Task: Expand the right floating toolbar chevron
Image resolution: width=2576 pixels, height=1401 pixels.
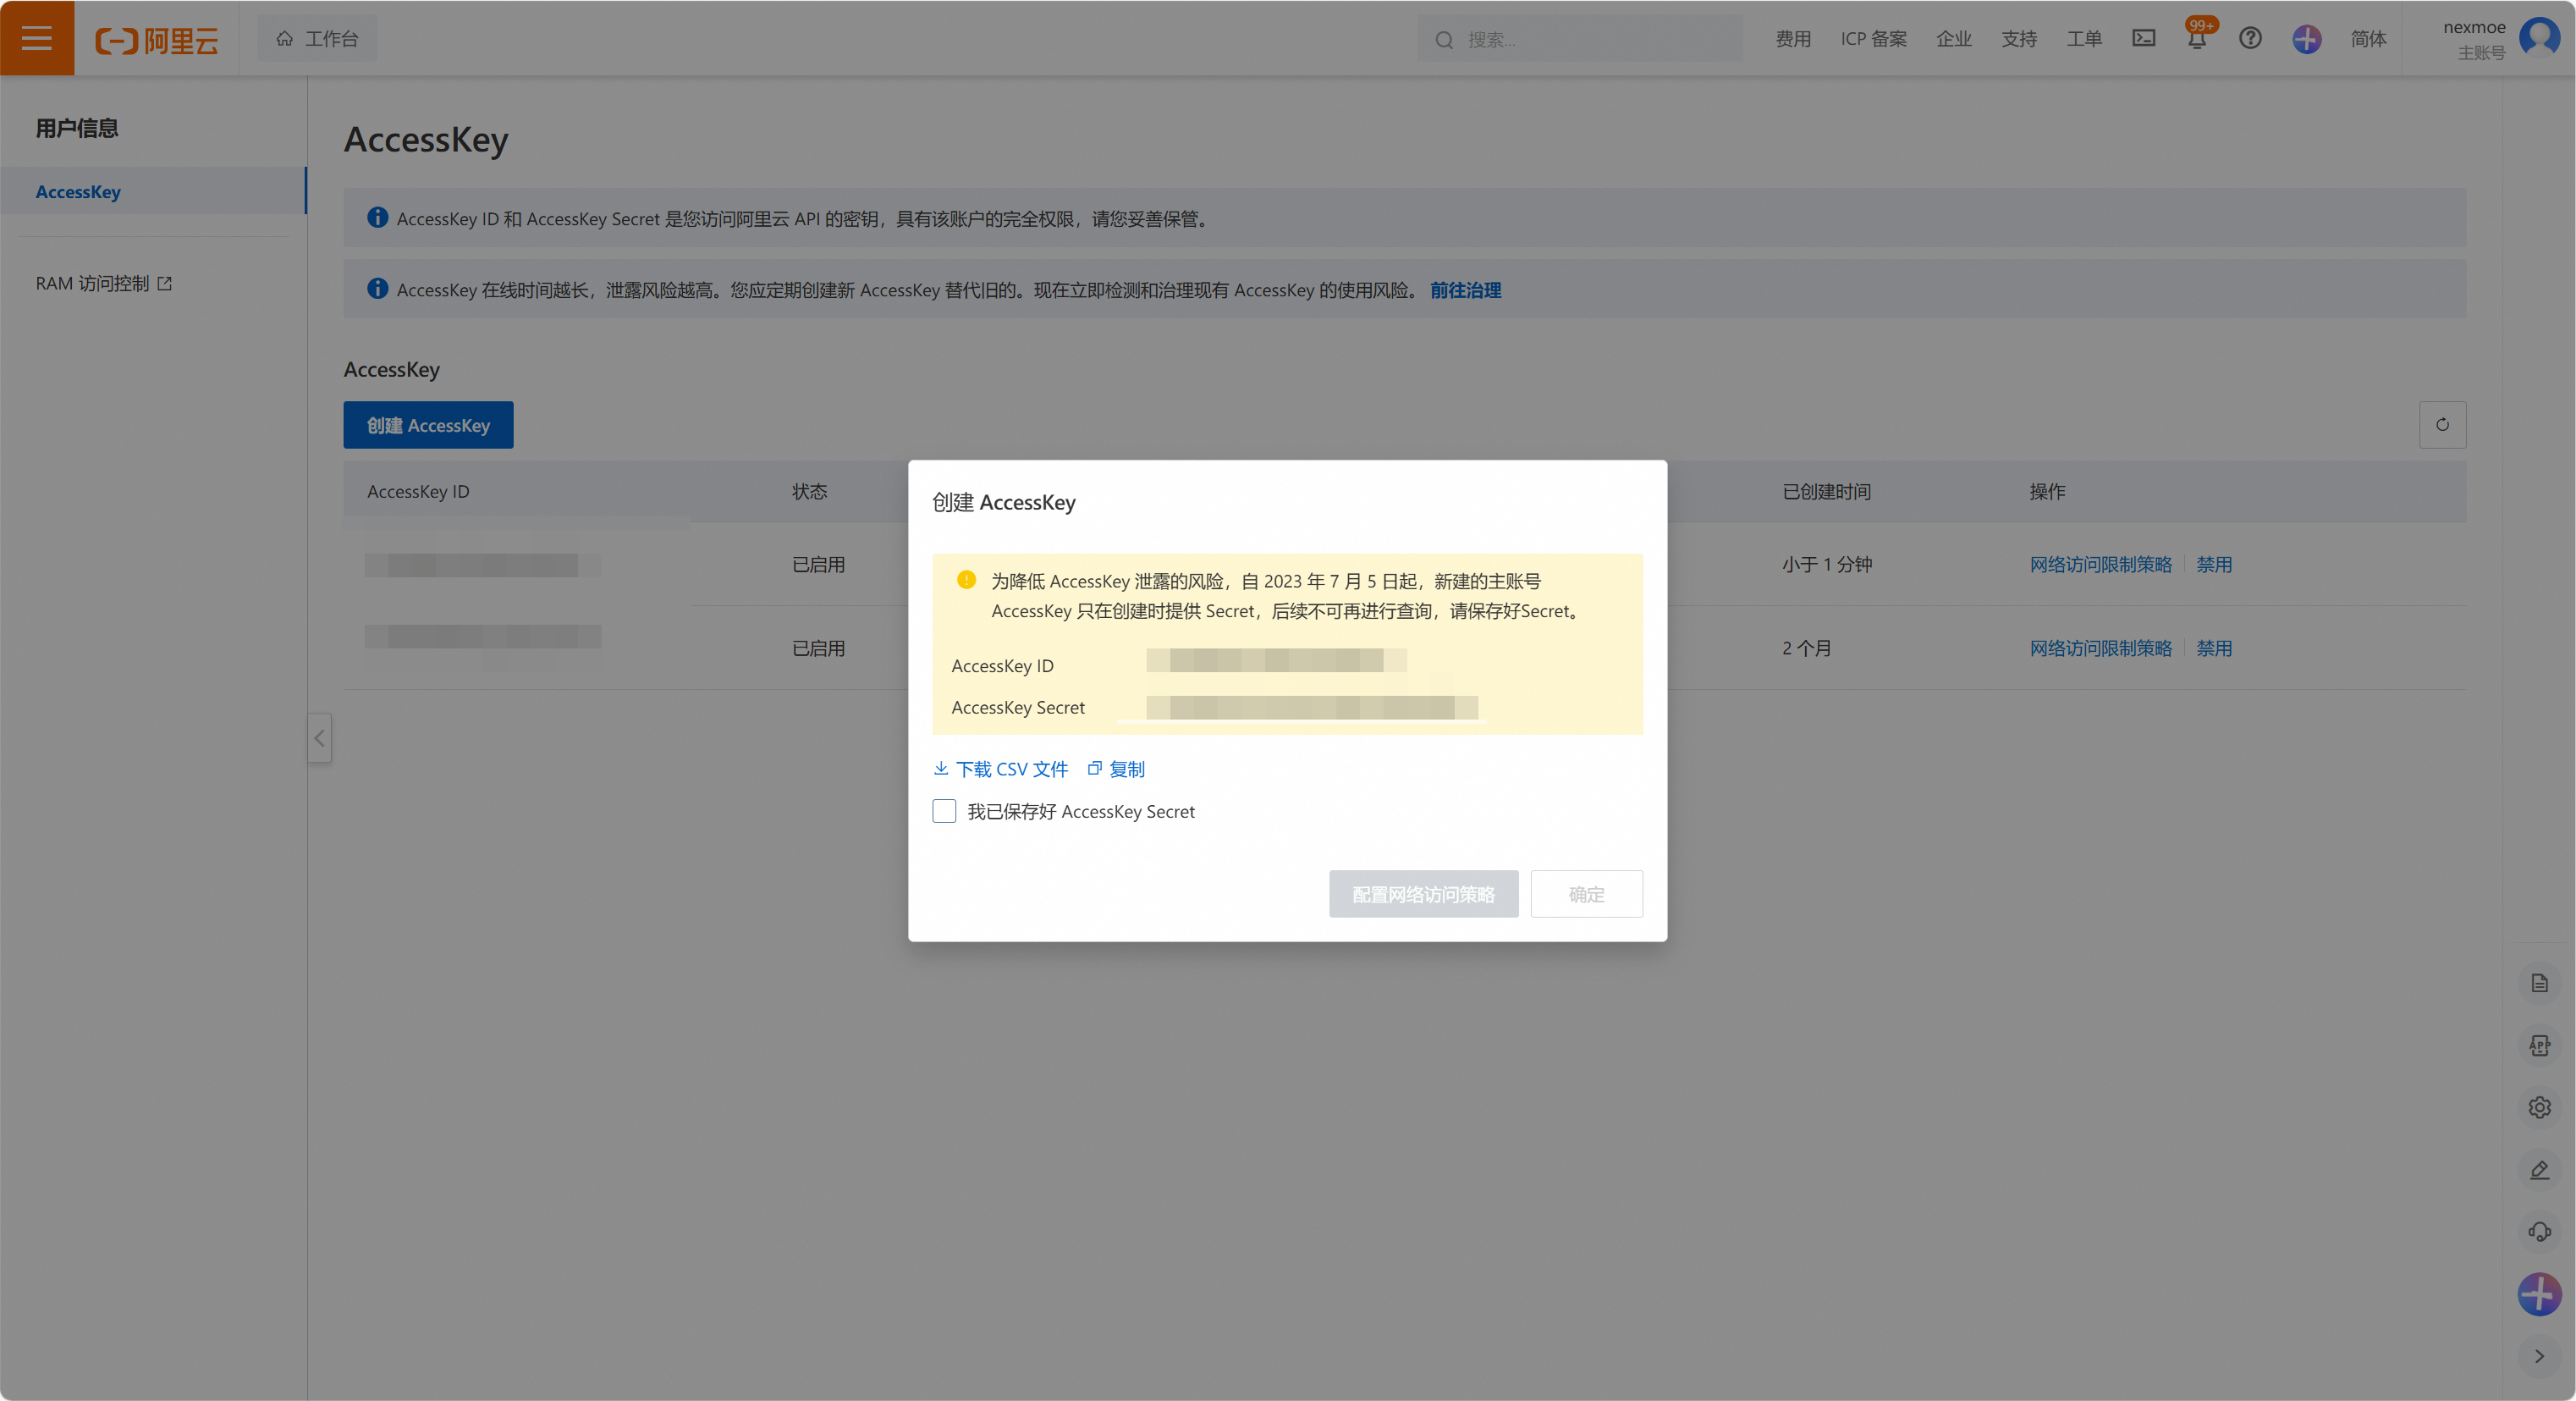Action: pos(2539,1356)
